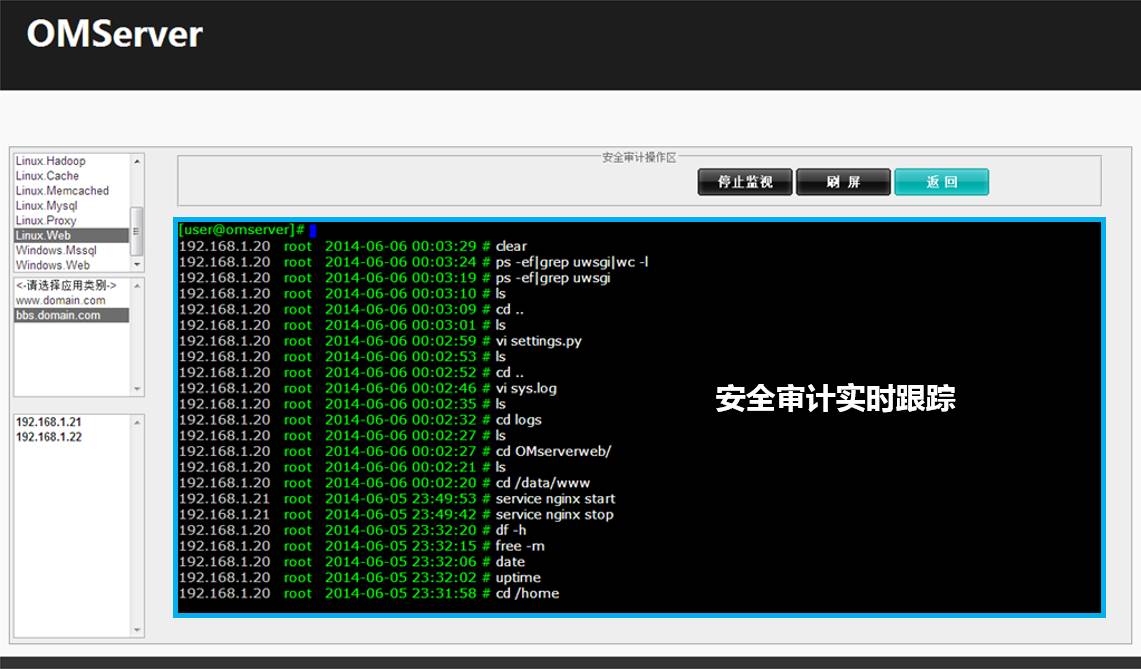Click the OMServer logo in the header
The height and width of the screenshot is (669, 1141).
tap(113, 35)
